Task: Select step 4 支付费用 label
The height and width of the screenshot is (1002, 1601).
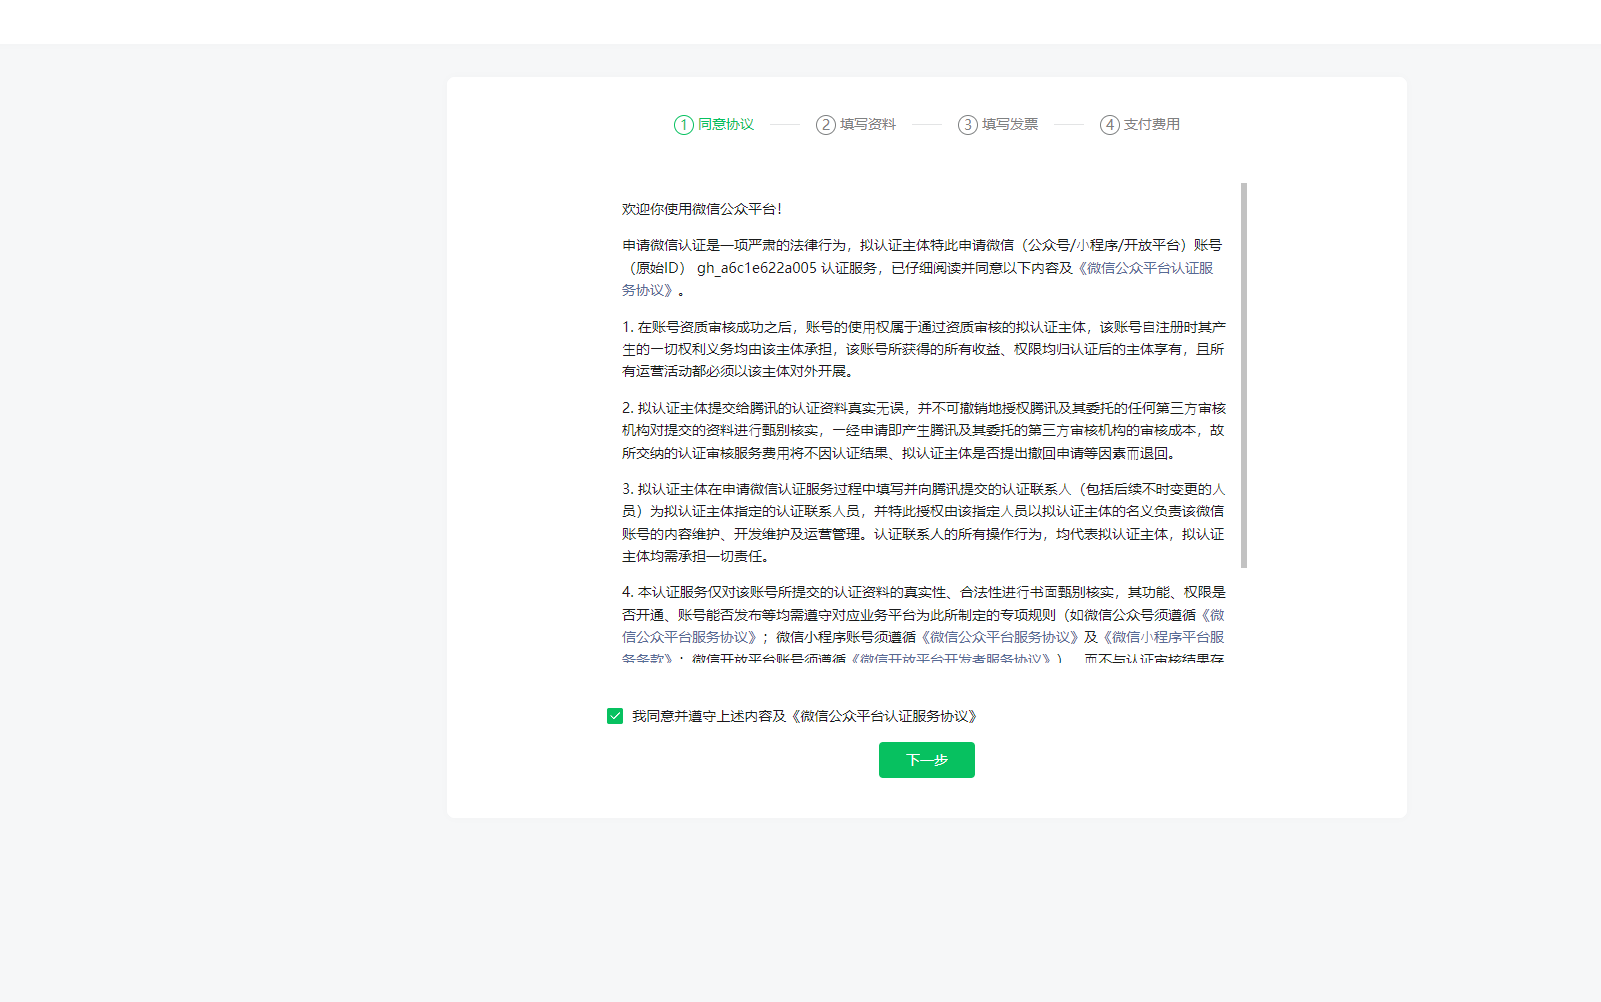Action: pos(1152,124)
